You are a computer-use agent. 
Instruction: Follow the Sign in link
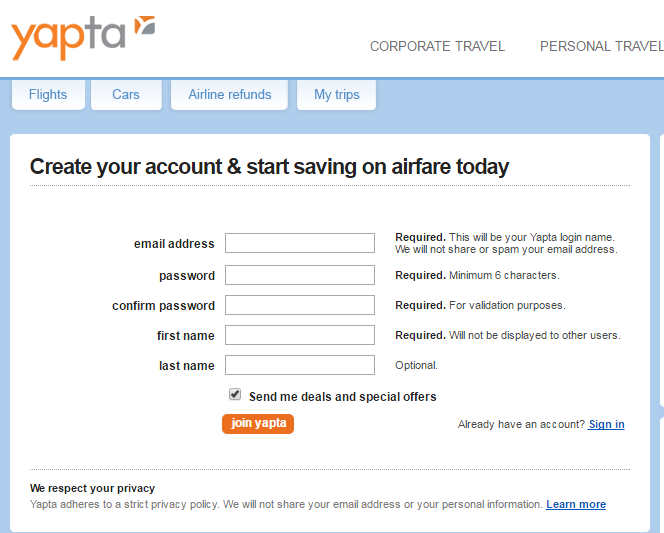(606, 424)
